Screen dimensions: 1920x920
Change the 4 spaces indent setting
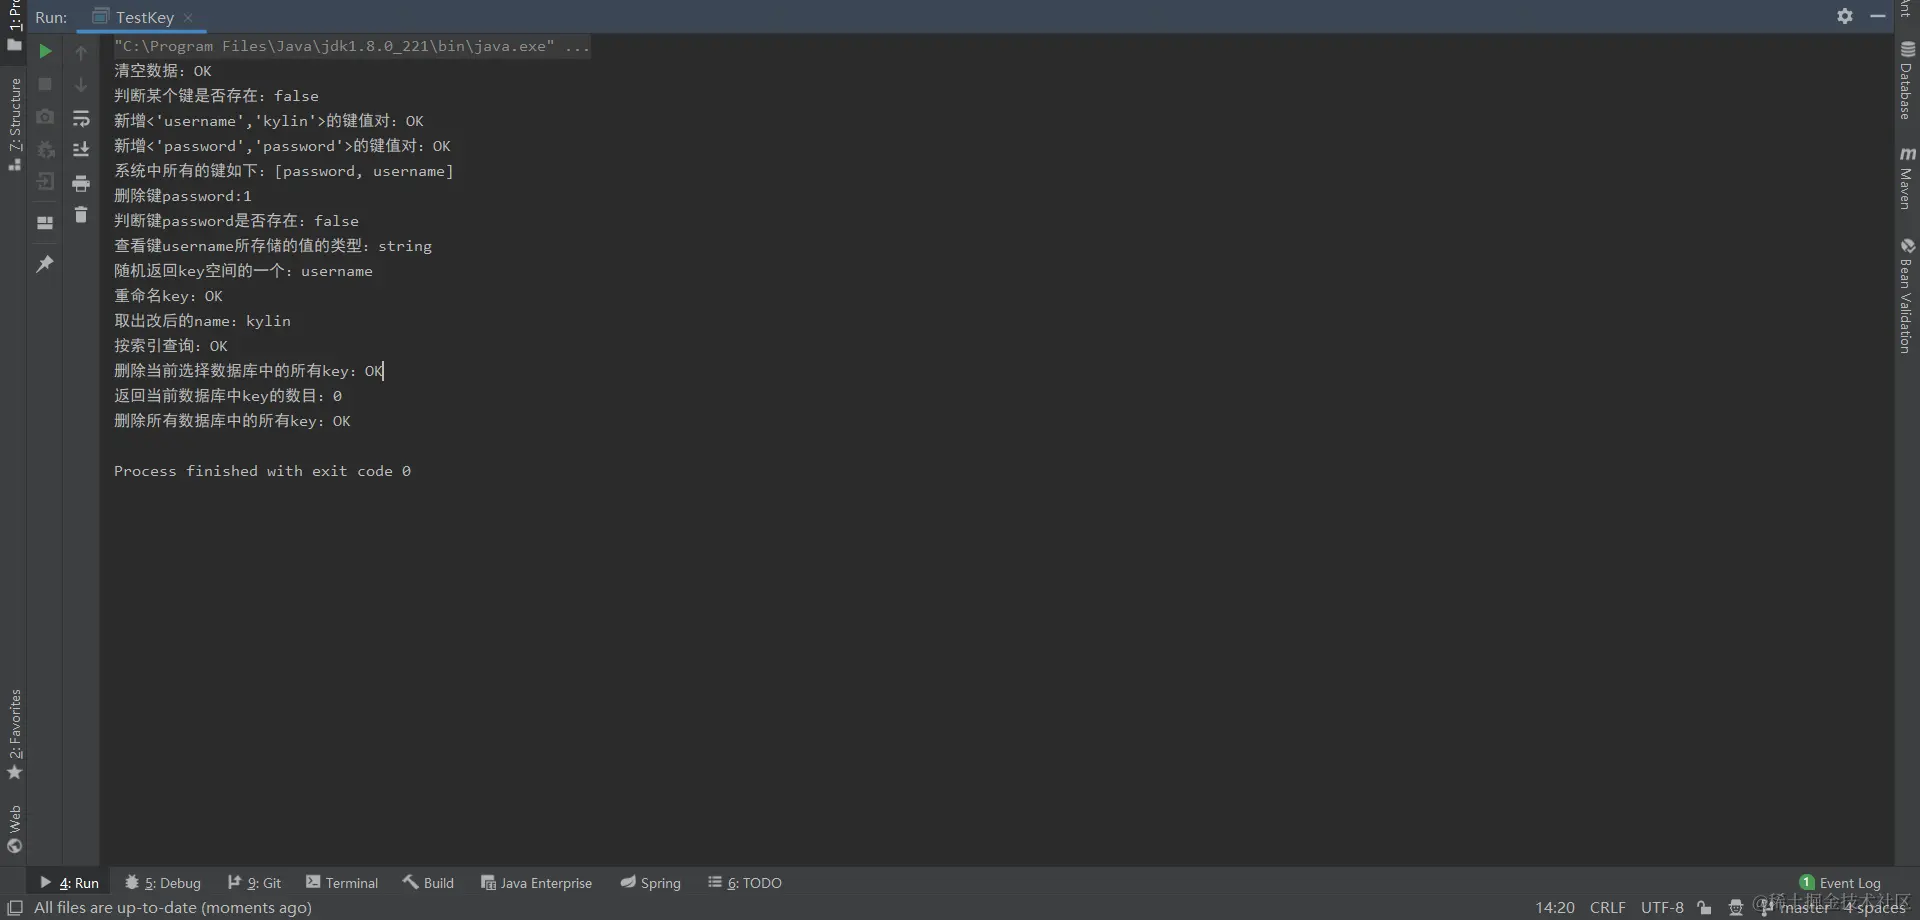coord(1875,908)
